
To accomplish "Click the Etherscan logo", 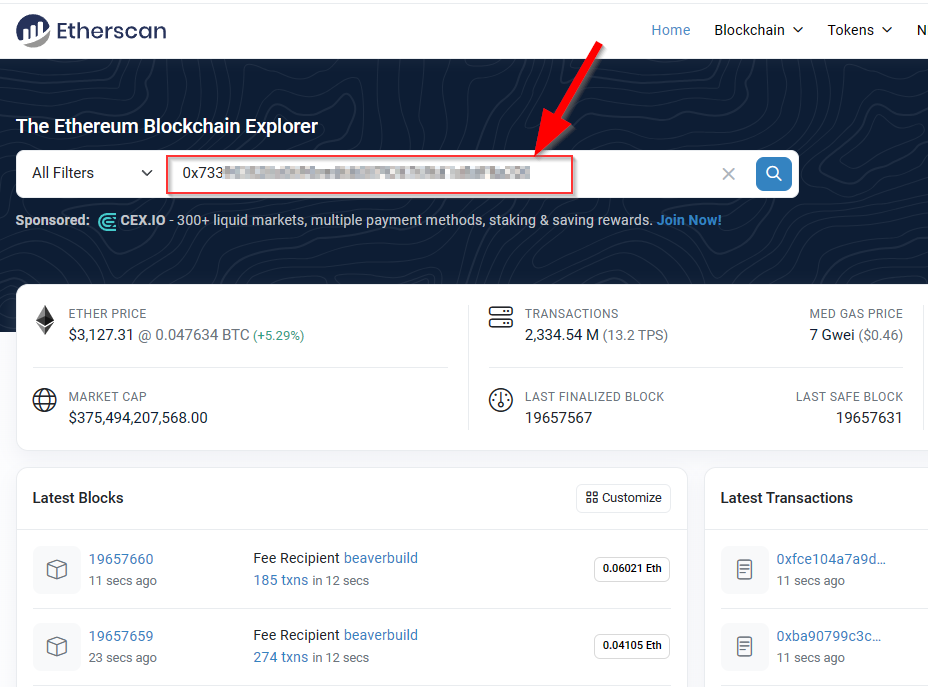I will (x=91, y=30).
